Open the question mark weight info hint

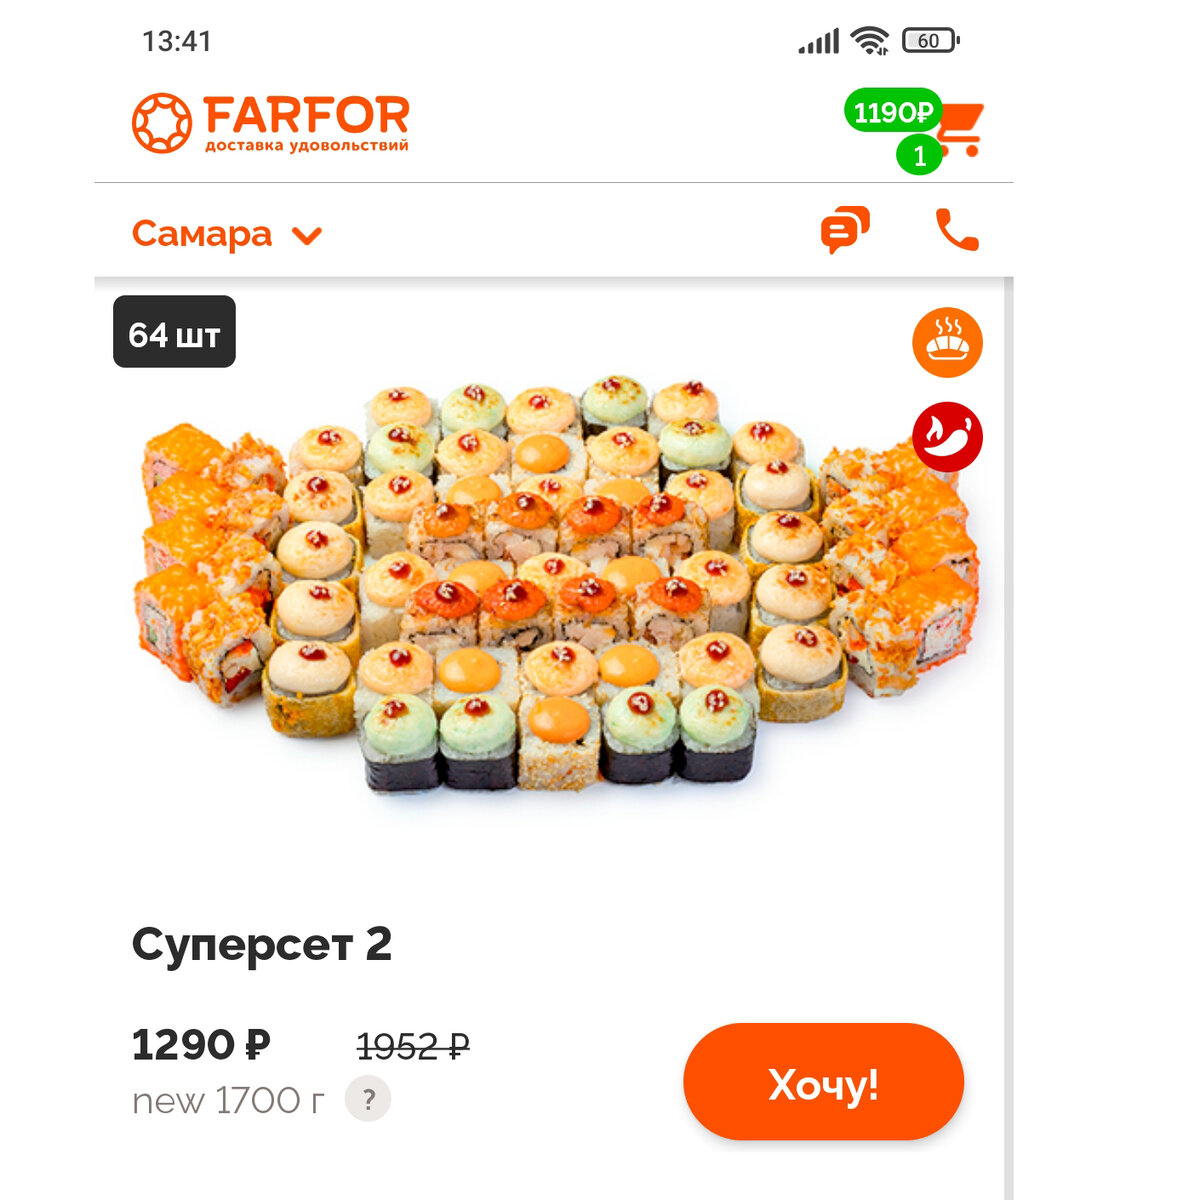(x=368, y=1099)
